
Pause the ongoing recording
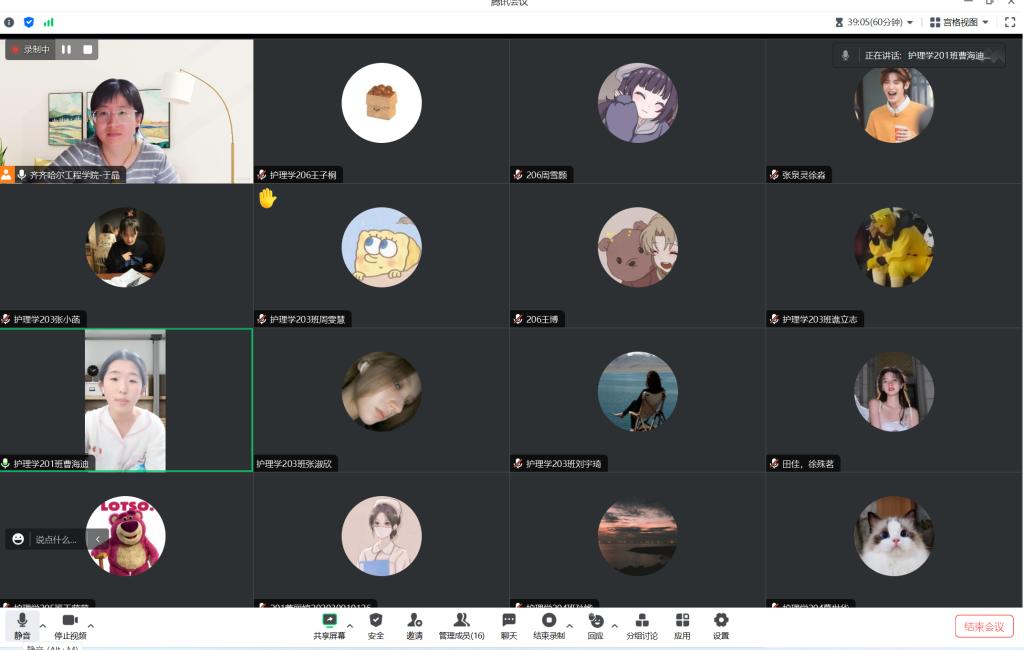point(66,49)
